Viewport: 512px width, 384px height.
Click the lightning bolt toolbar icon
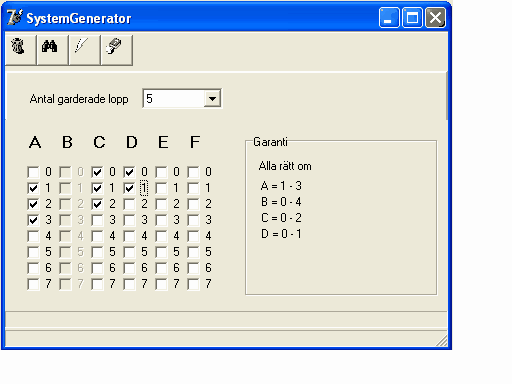81,46
